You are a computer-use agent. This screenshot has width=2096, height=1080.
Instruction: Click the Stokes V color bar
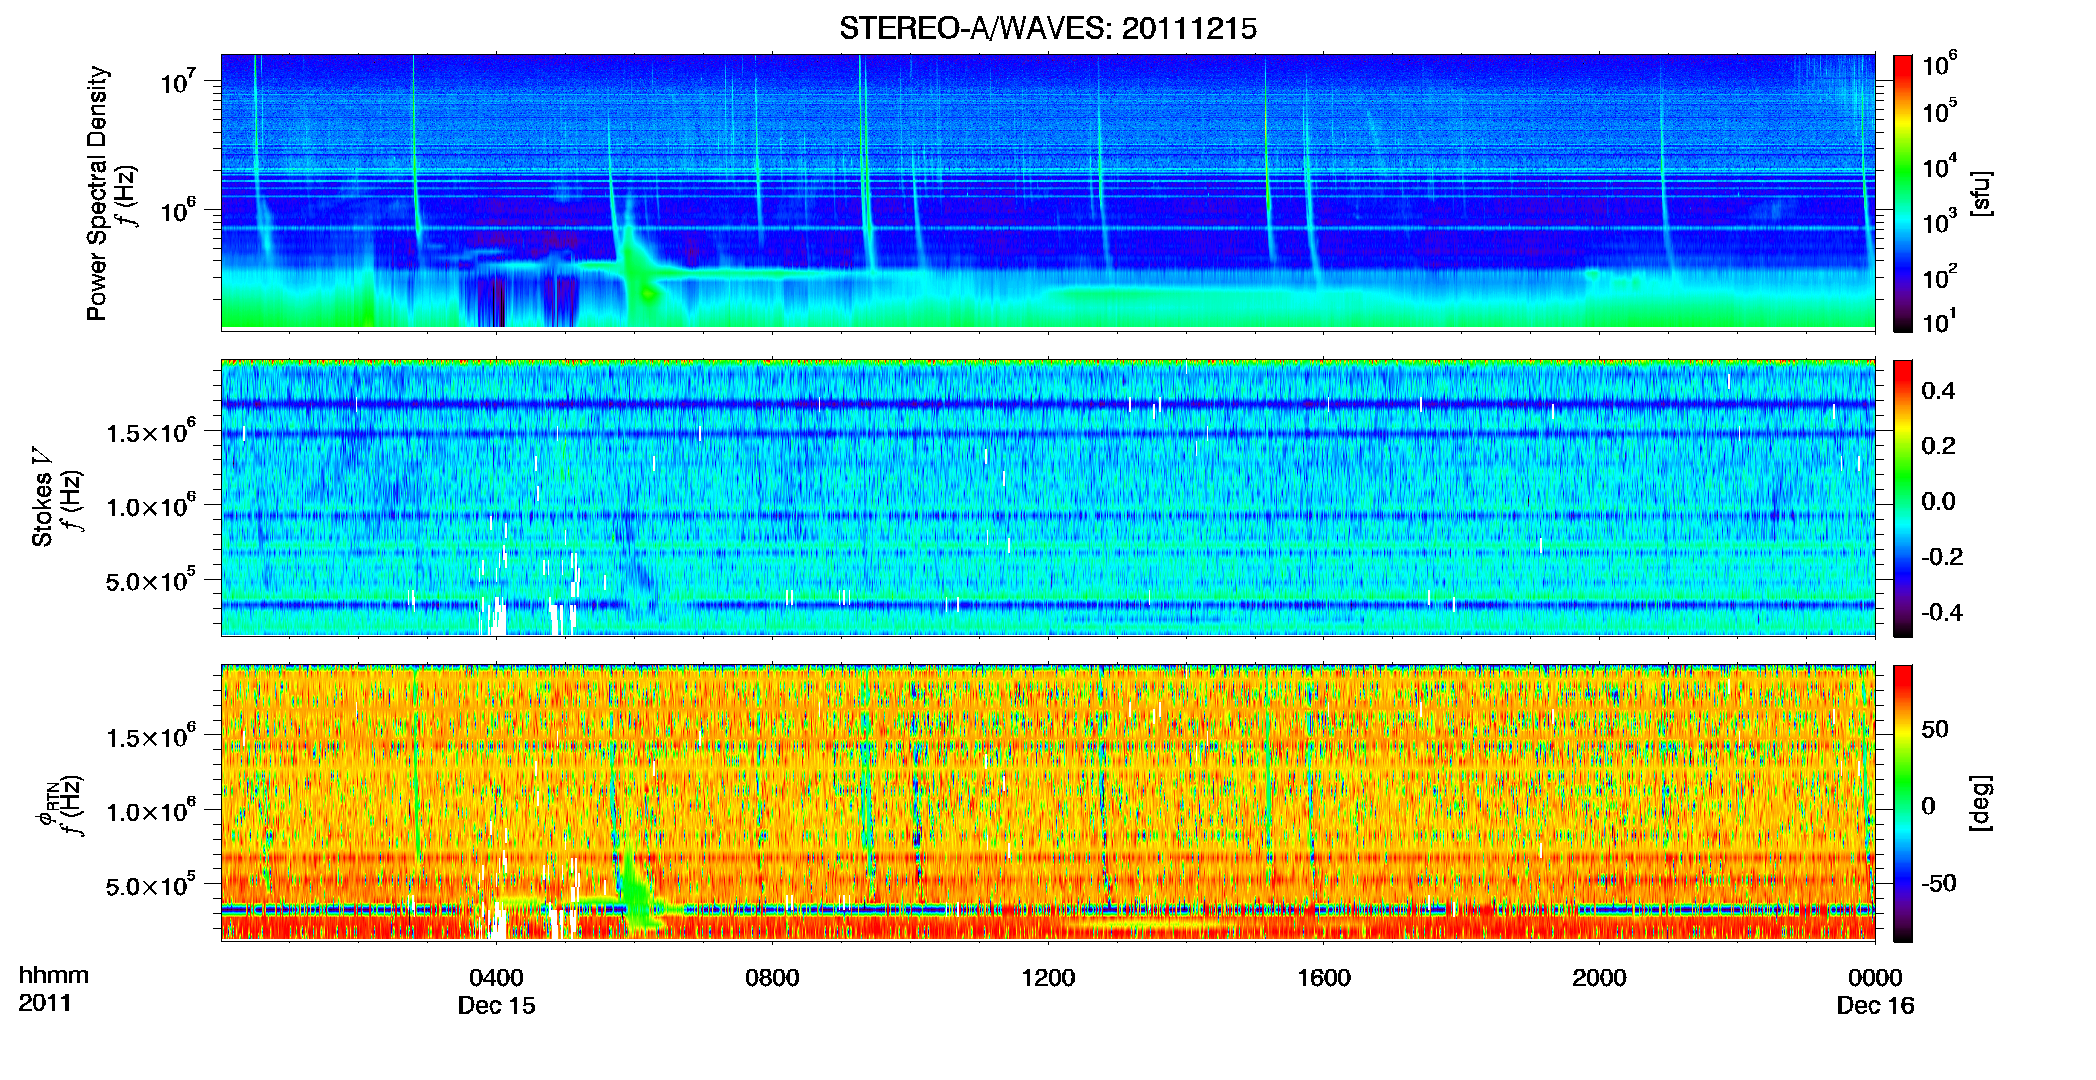point(1902,498)
